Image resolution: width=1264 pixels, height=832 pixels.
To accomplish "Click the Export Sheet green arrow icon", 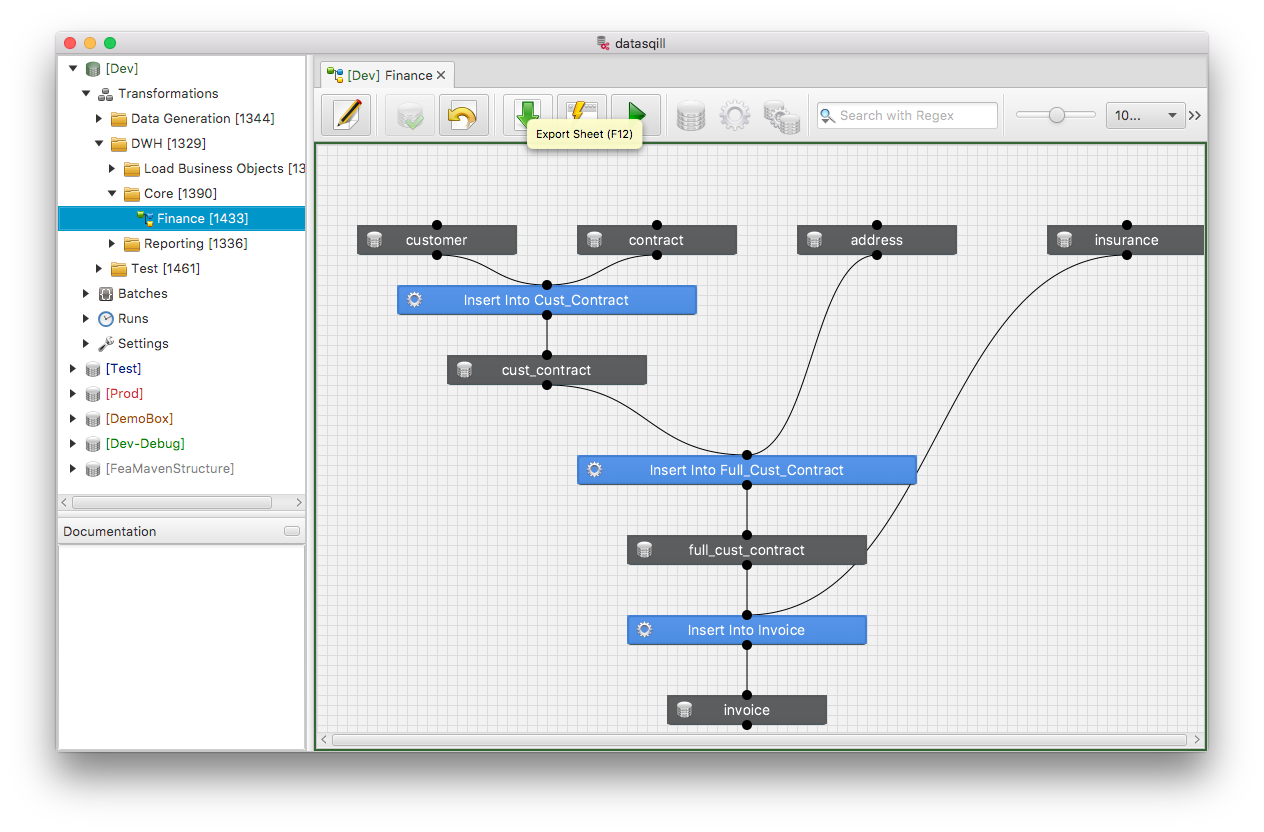I will (x=527, y=112).
